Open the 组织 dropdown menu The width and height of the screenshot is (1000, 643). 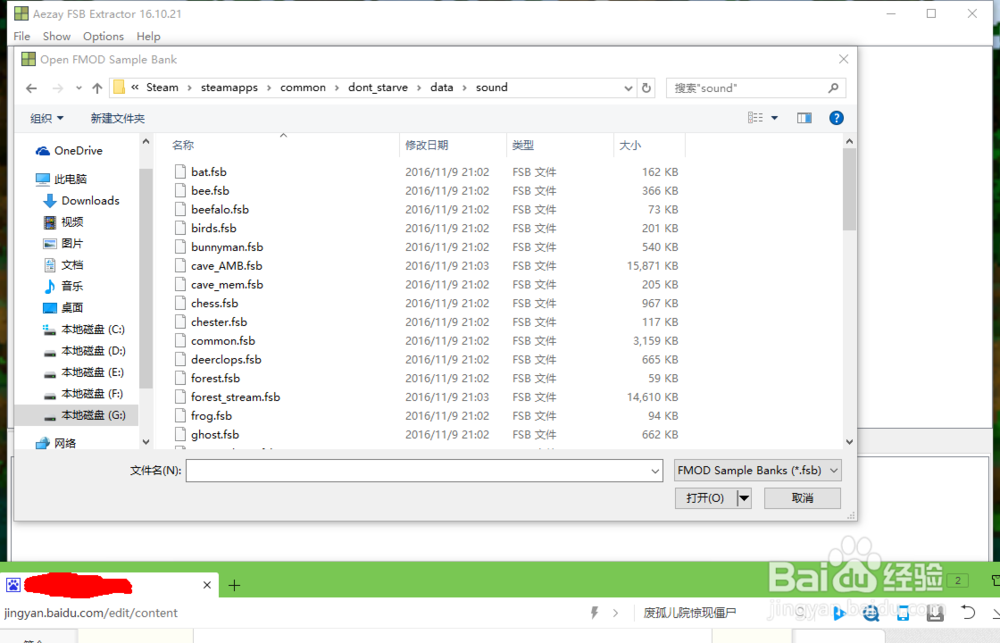point(47,118)
